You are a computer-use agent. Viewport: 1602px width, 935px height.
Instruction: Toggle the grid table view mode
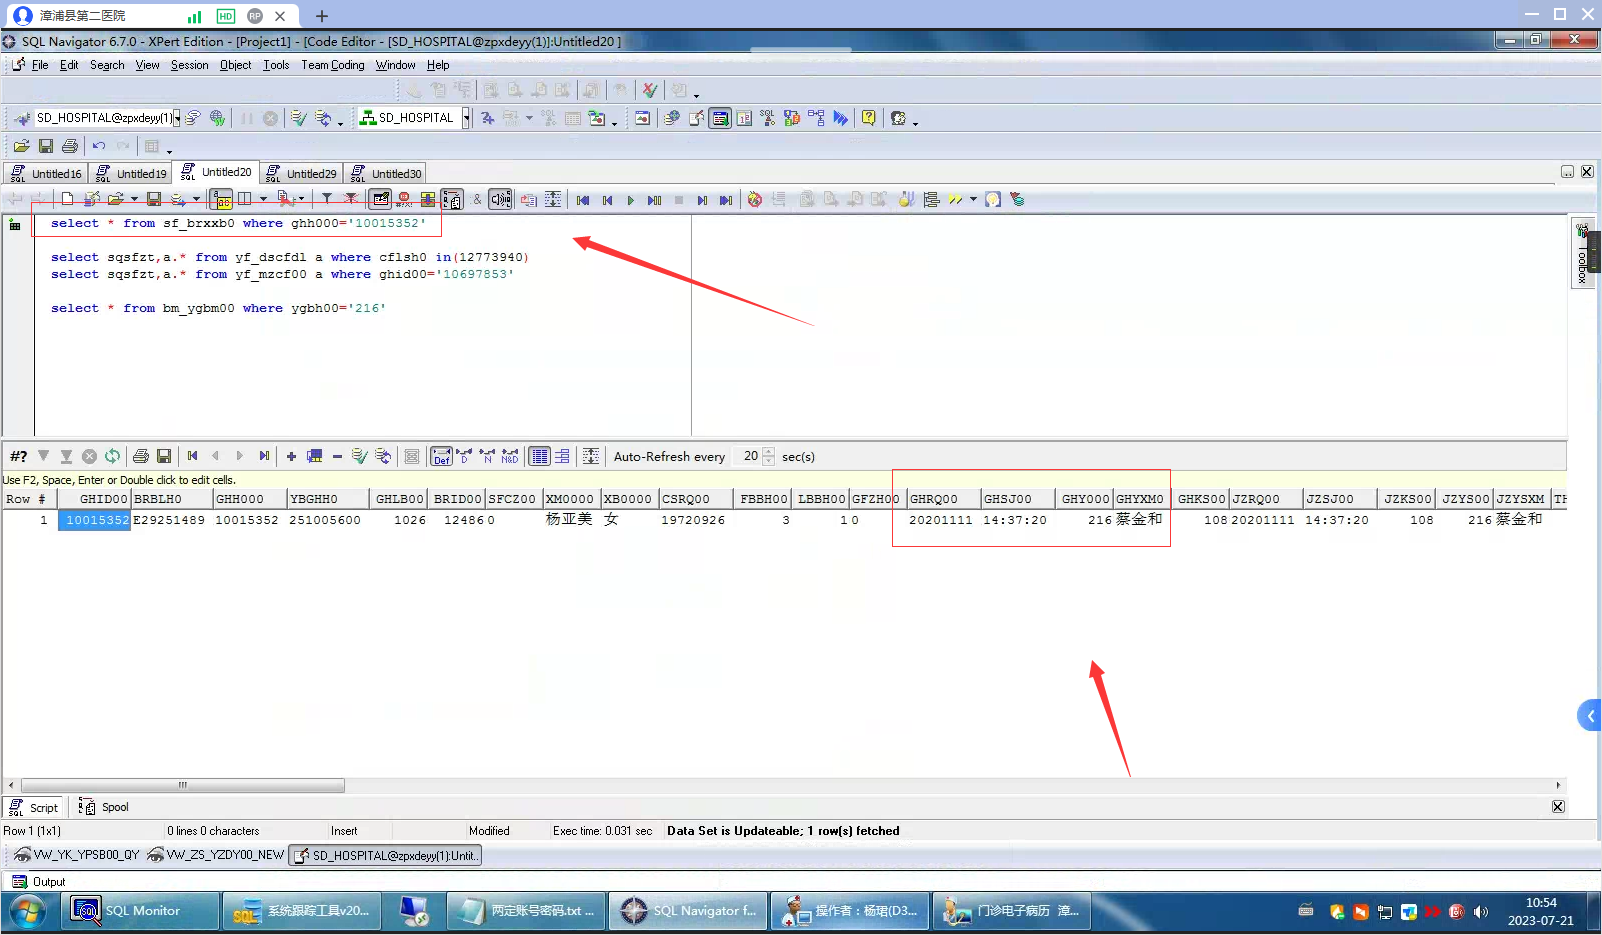pyautogui.click(x=539, y=456)
